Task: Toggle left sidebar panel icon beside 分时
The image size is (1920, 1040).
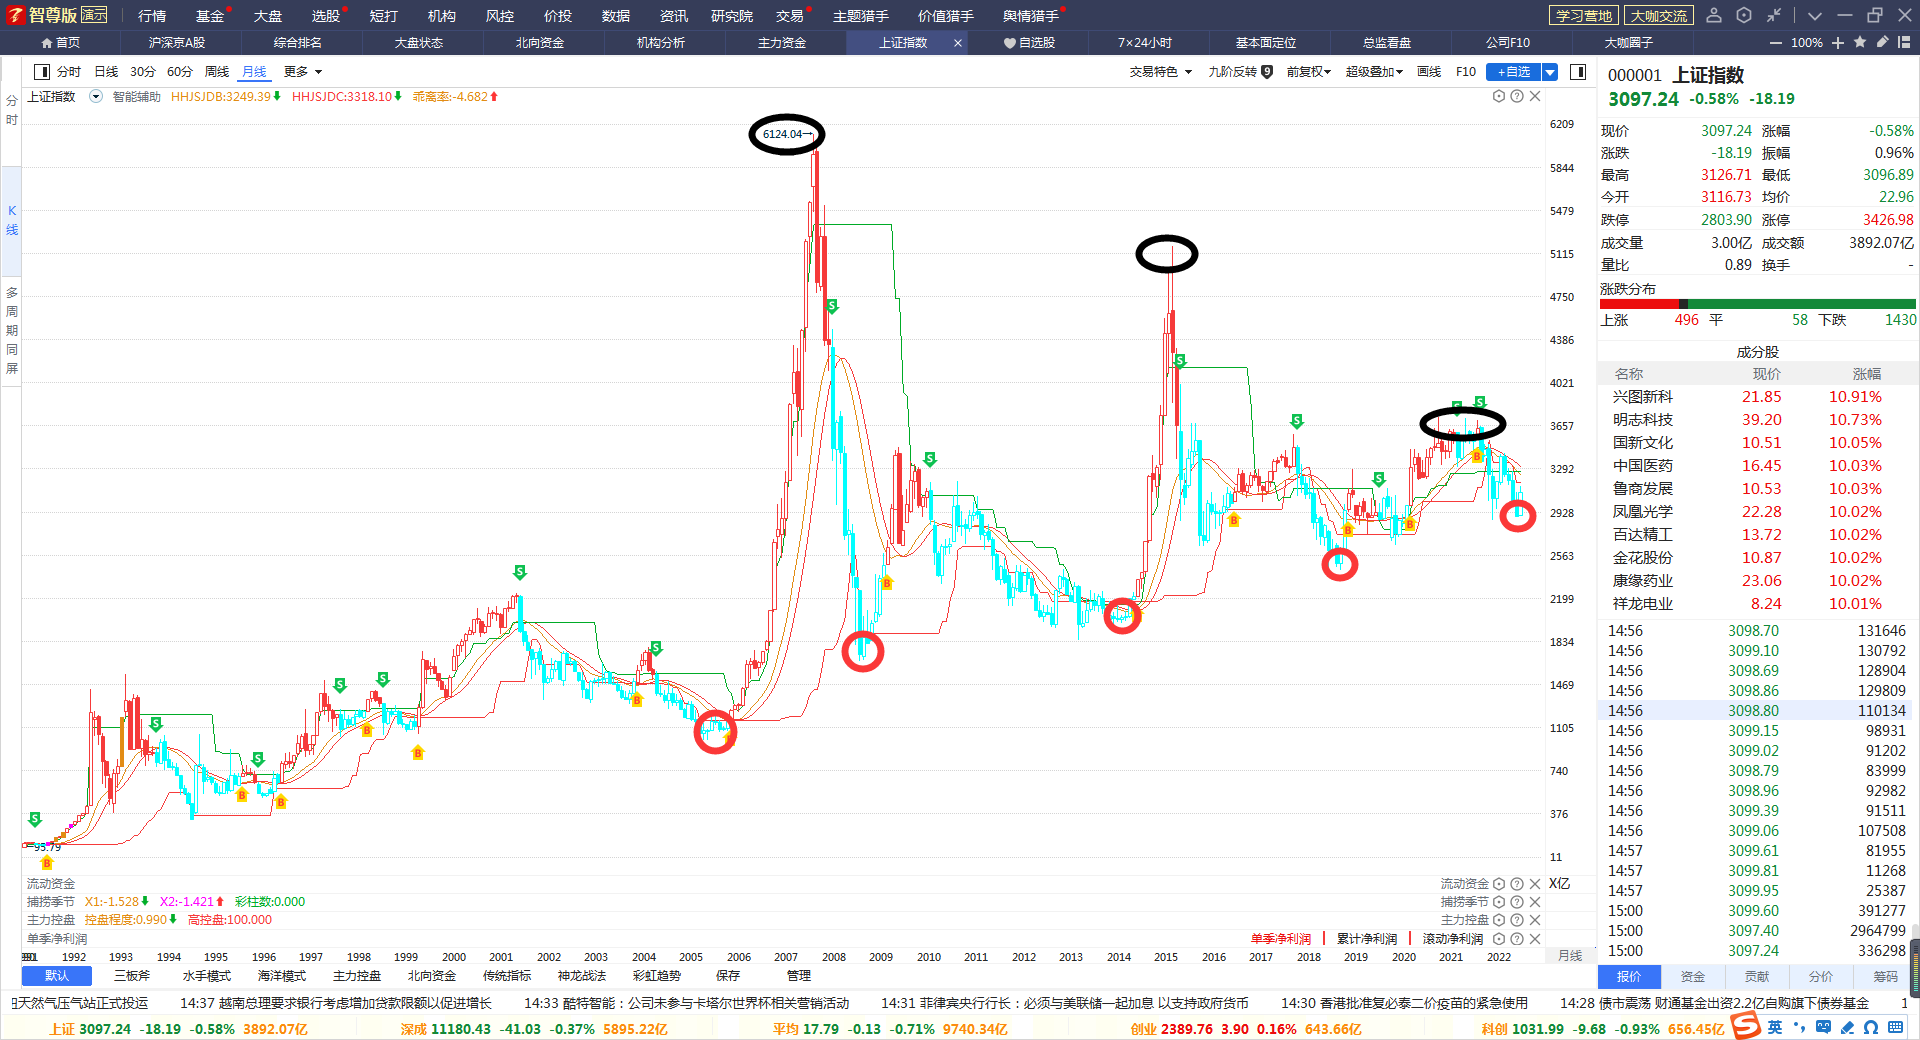Action: 41,72
